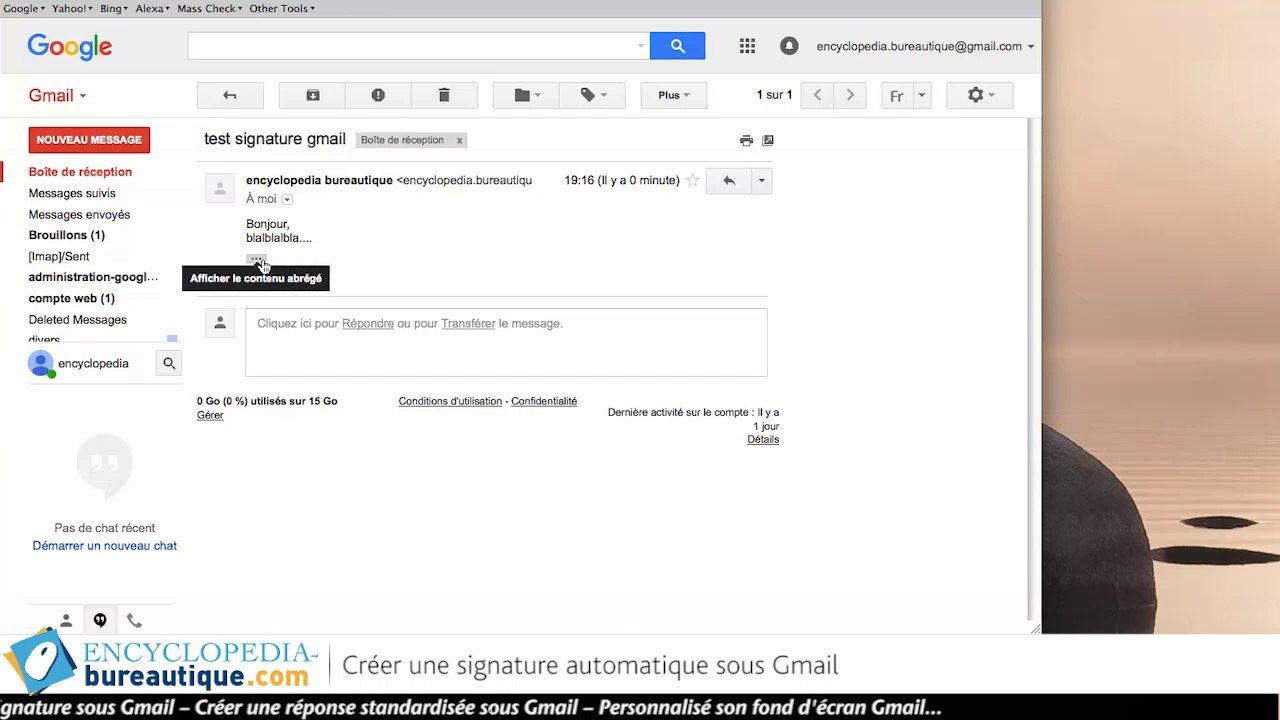The width and height of the screenshot is (1280, 720).
Task: Click the blue search magnifier button
Action: tap(677, 46)
